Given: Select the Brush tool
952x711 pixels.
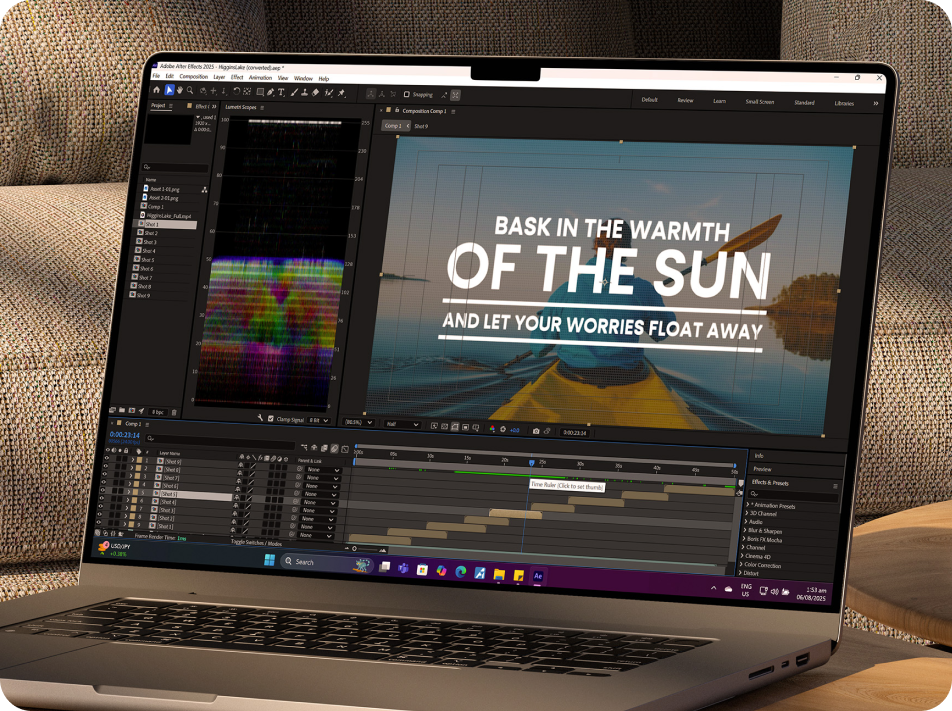Looking at the screenshot, I should (x=294, y=92).
